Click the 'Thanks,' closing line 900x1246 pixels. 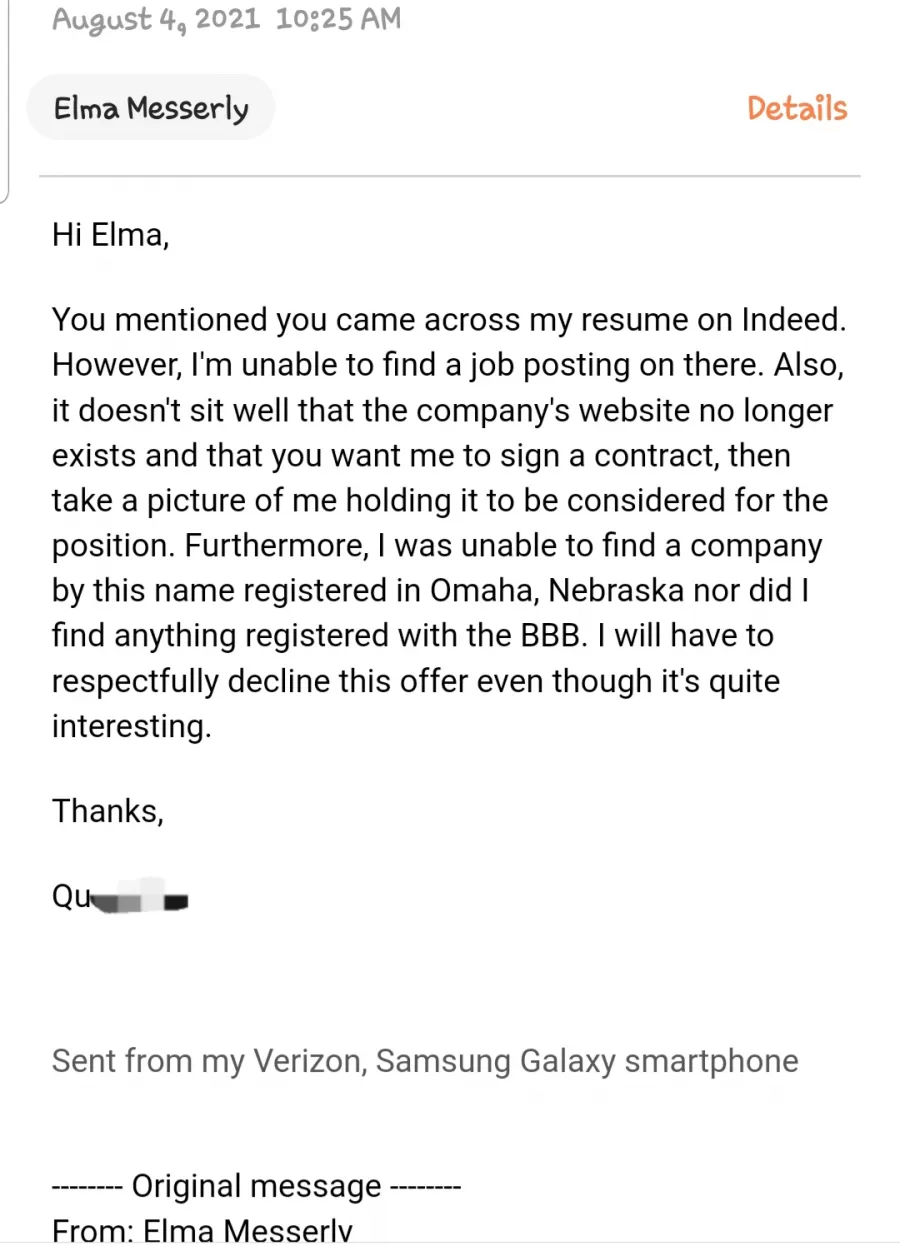(x=108, y=809)
